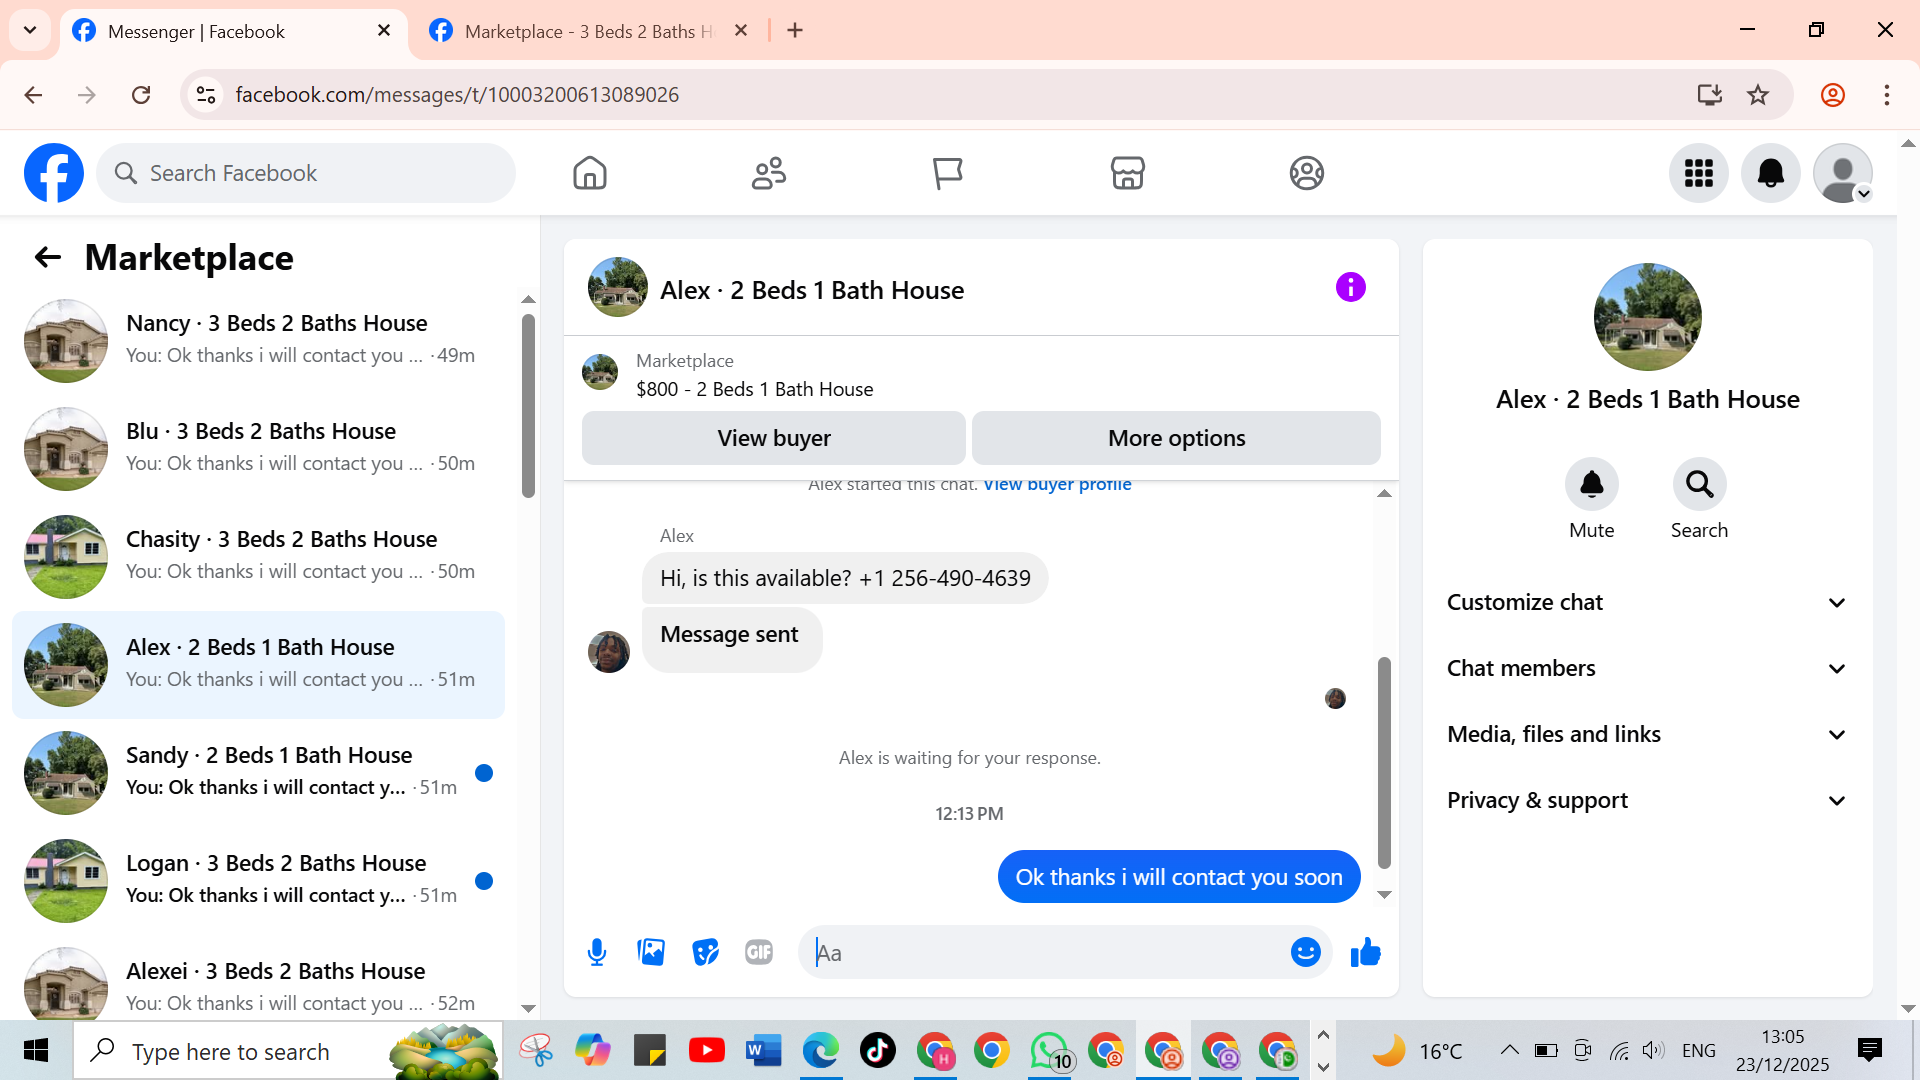Search in conversation magnifier icon
This screenshot has height=1080, width=1920.
coord(1699,485)
